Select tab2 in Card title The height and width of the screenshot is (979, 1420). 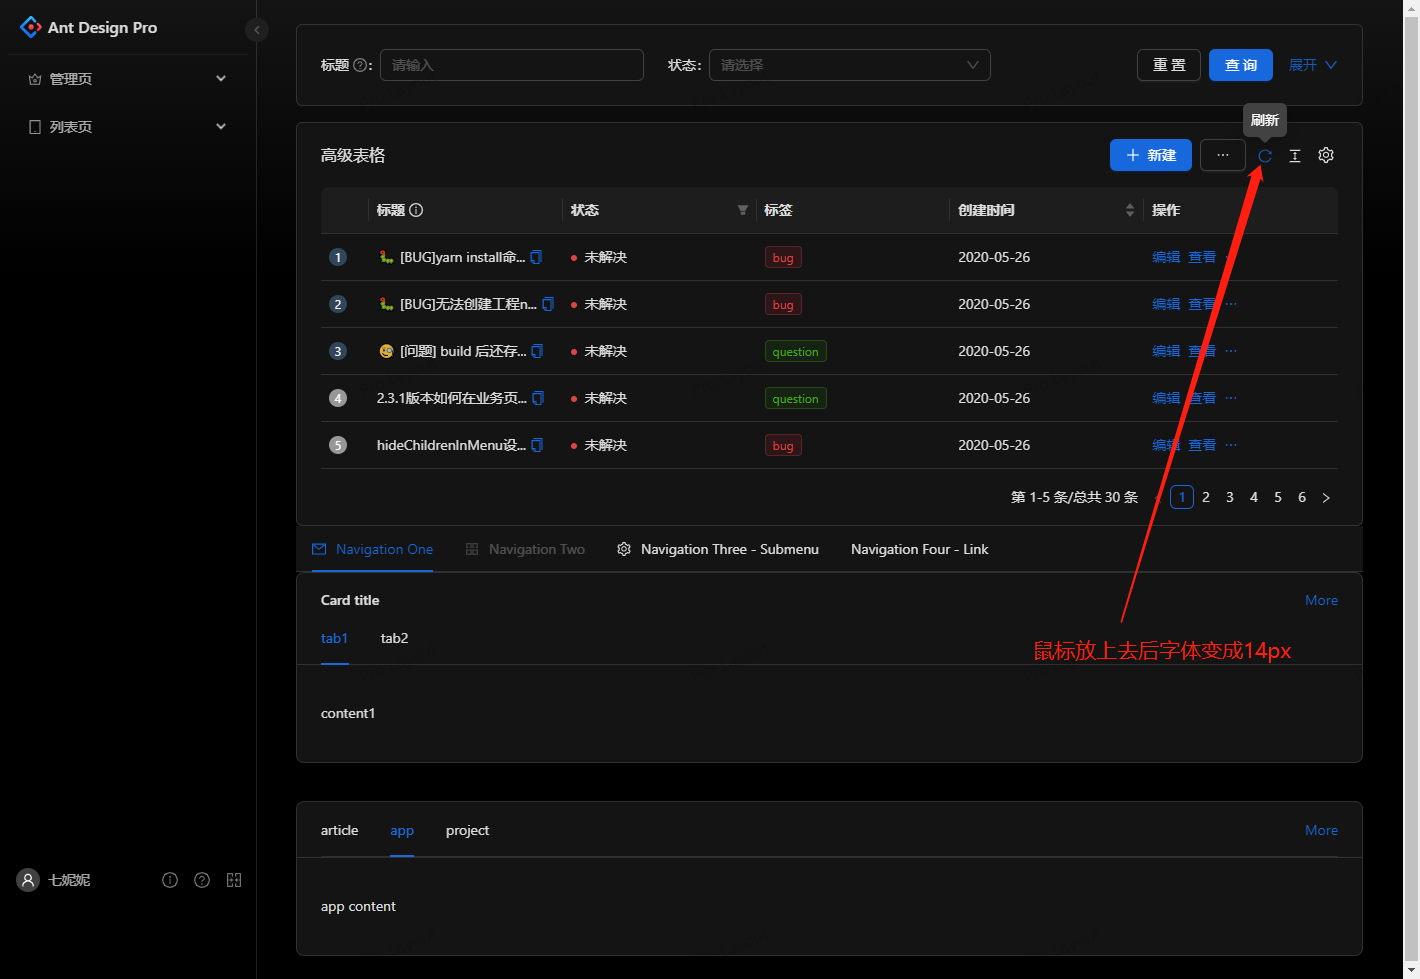(x=394, y=638)
